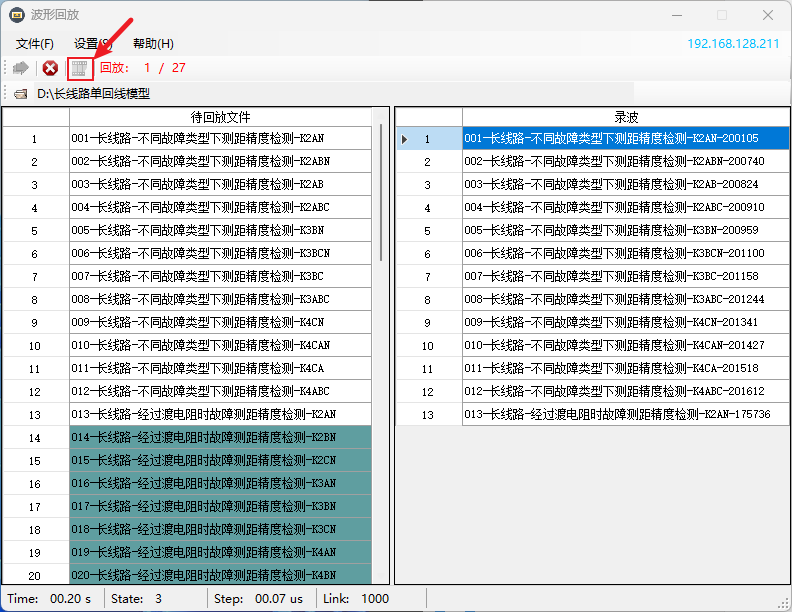The image size is (792, 612).
Task: Click row number 8 in recording list
Action: pos(427,300)
